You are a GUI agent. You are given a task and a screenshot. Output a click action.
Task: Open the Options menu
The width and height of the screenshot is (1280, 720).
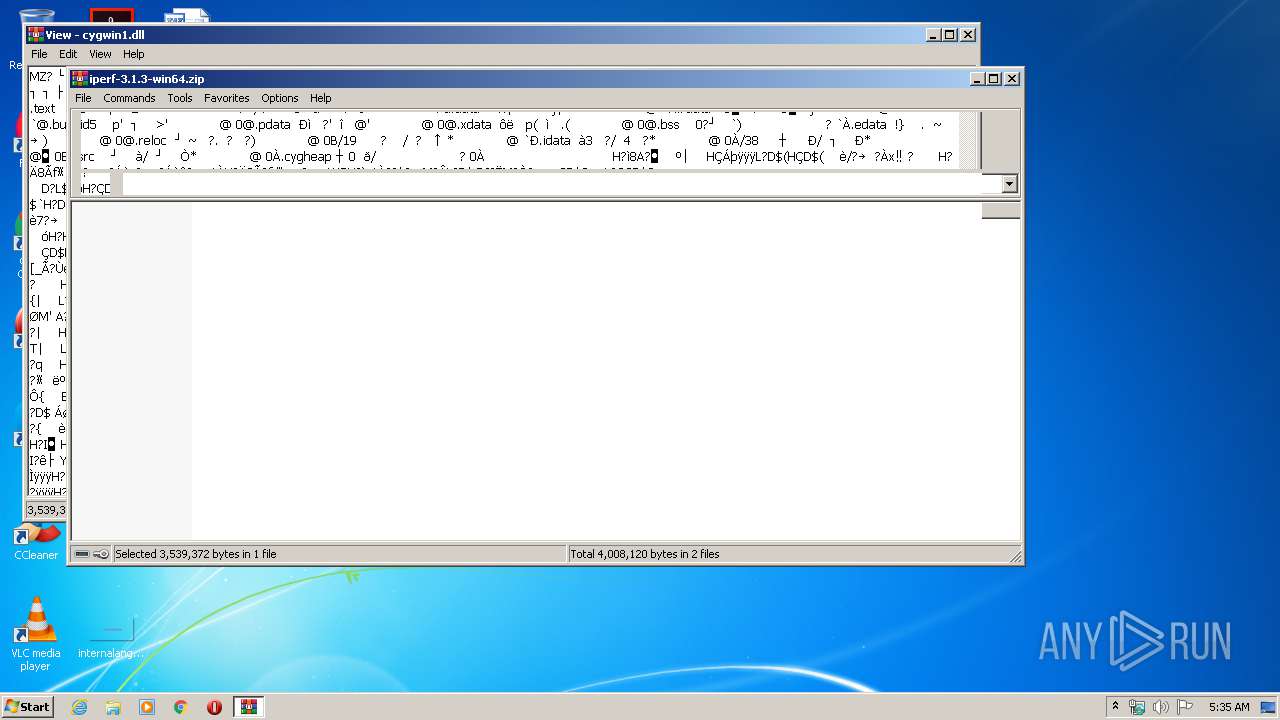click(280, 98)
